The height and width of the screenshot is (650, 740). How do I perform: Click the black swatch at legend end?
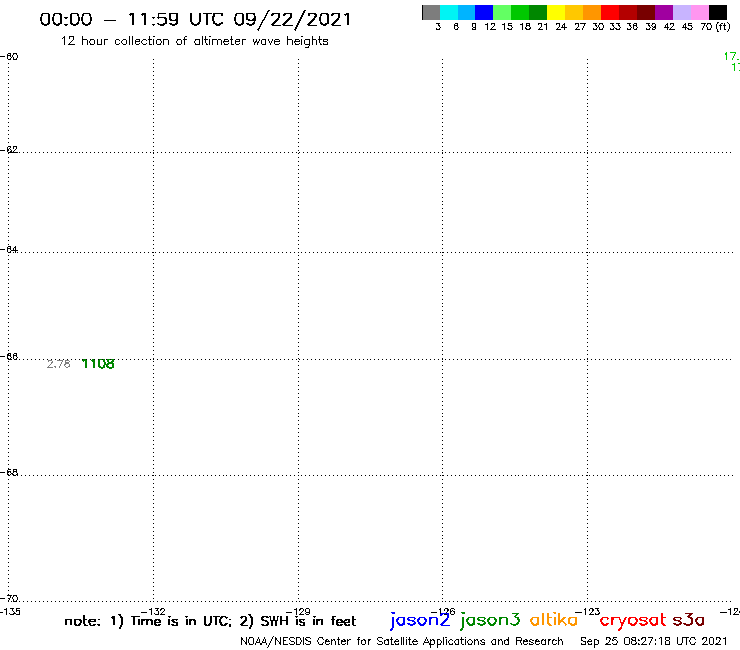pos(718,12)
